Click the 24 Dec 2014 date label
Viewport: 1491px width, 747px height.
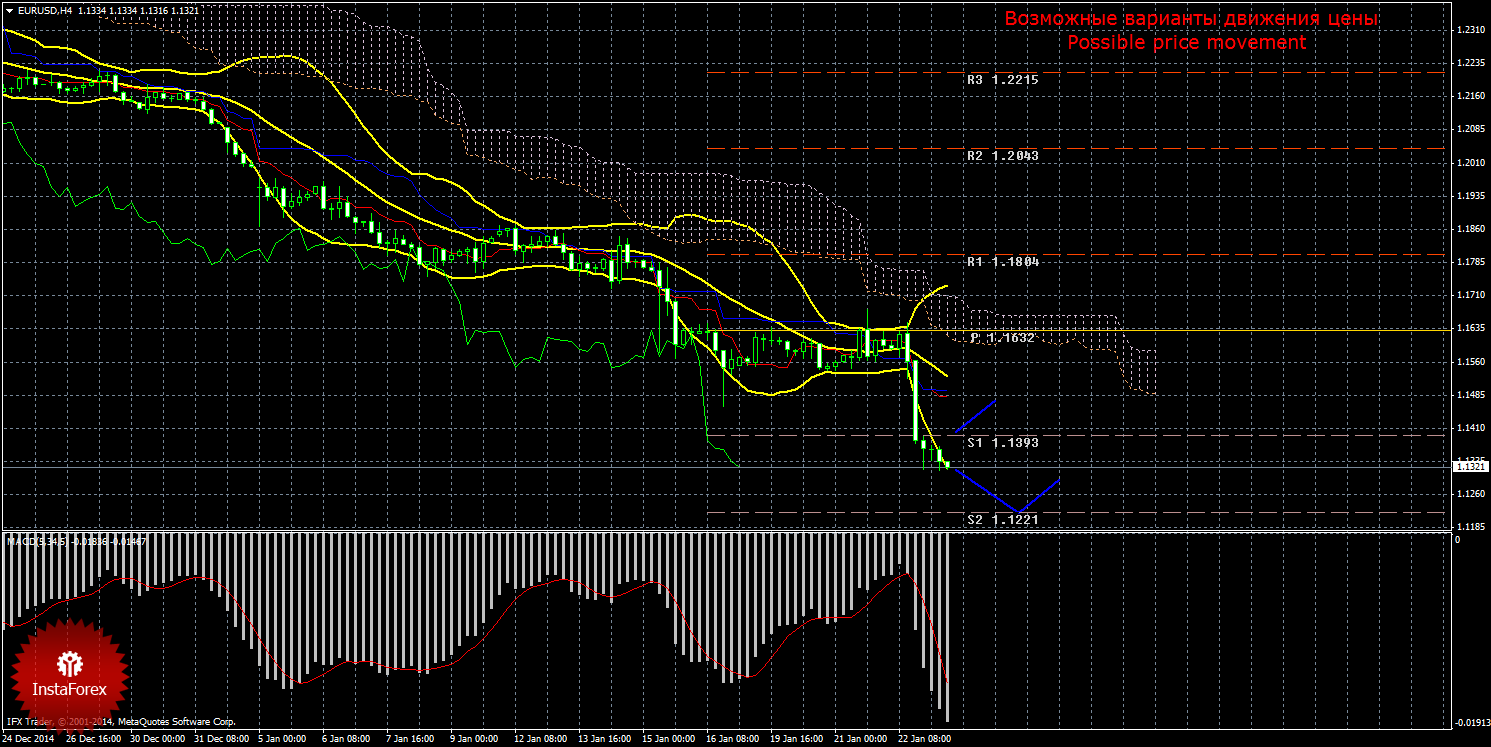[30, 739]
